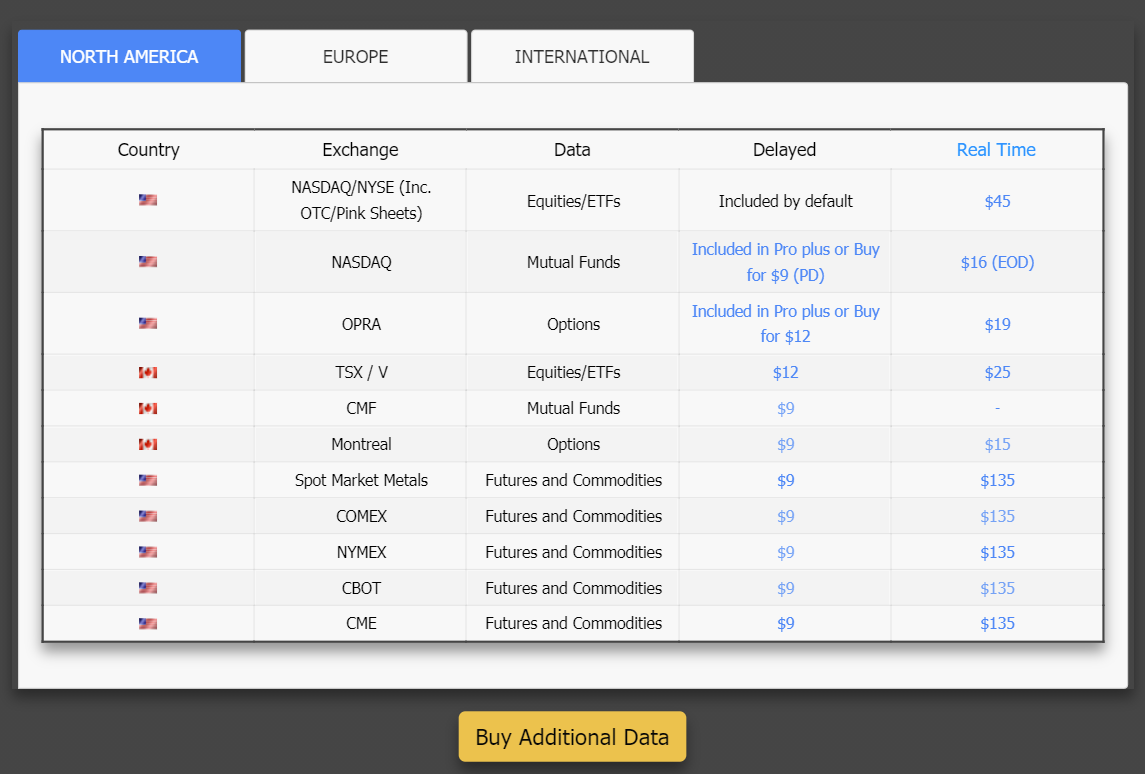Click the $135 Real Time price for NYMEX
The height and width of the screenshot is (774, 1145).
[x=996, y=551]
